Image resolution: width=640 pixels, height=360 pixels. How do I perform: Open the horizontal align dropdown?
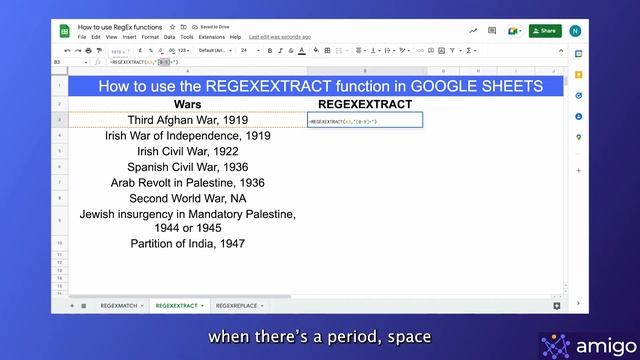pyautogui.click(x=360, y=51)
